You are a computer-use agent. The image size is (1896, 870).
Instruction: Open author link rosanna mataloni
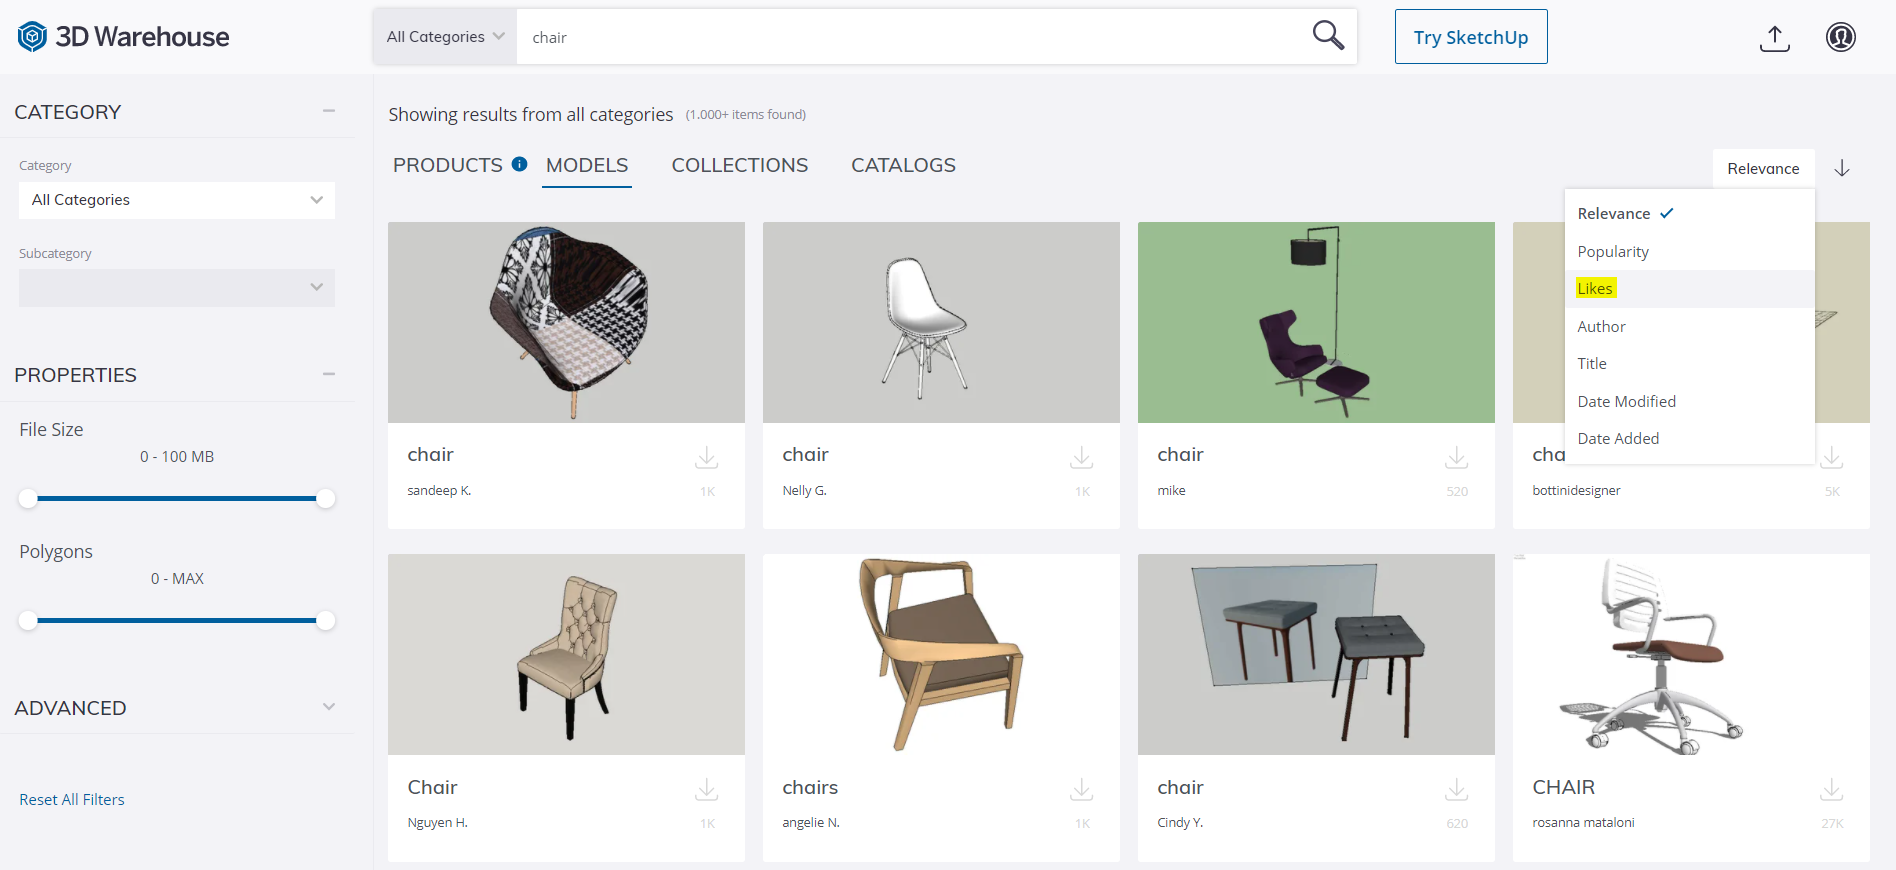tap(1583, 823)
